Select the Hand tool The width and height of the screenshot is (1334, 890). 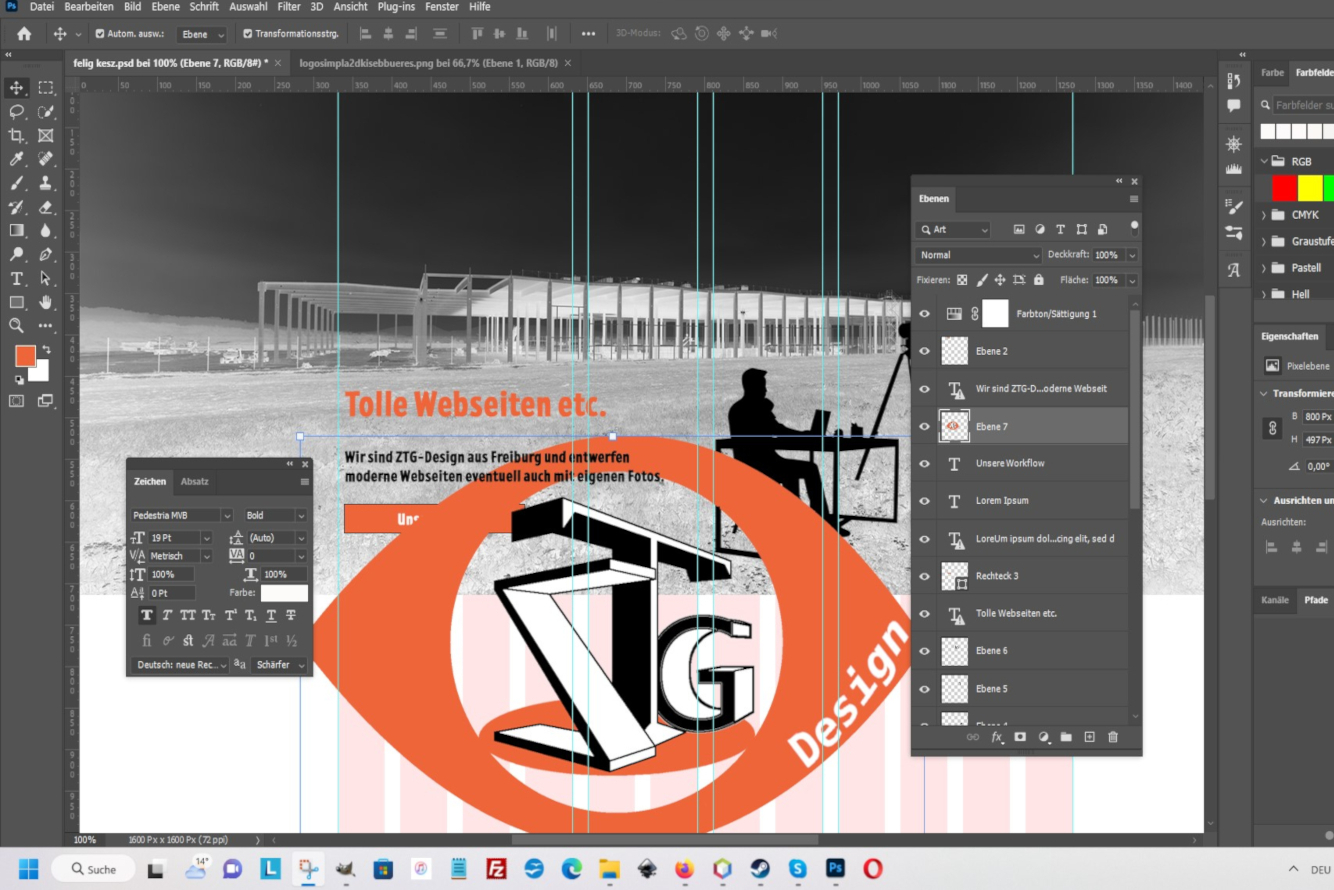click(45, 302)
